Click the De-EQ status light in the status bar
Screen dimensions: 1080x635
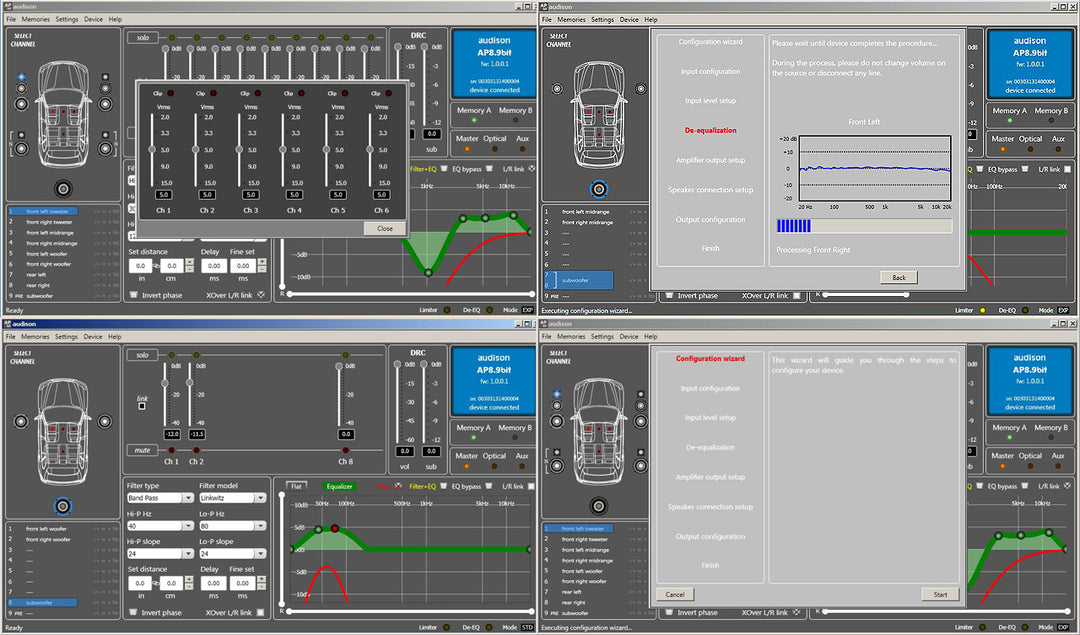pyautogui.click(x=489, y=310)
